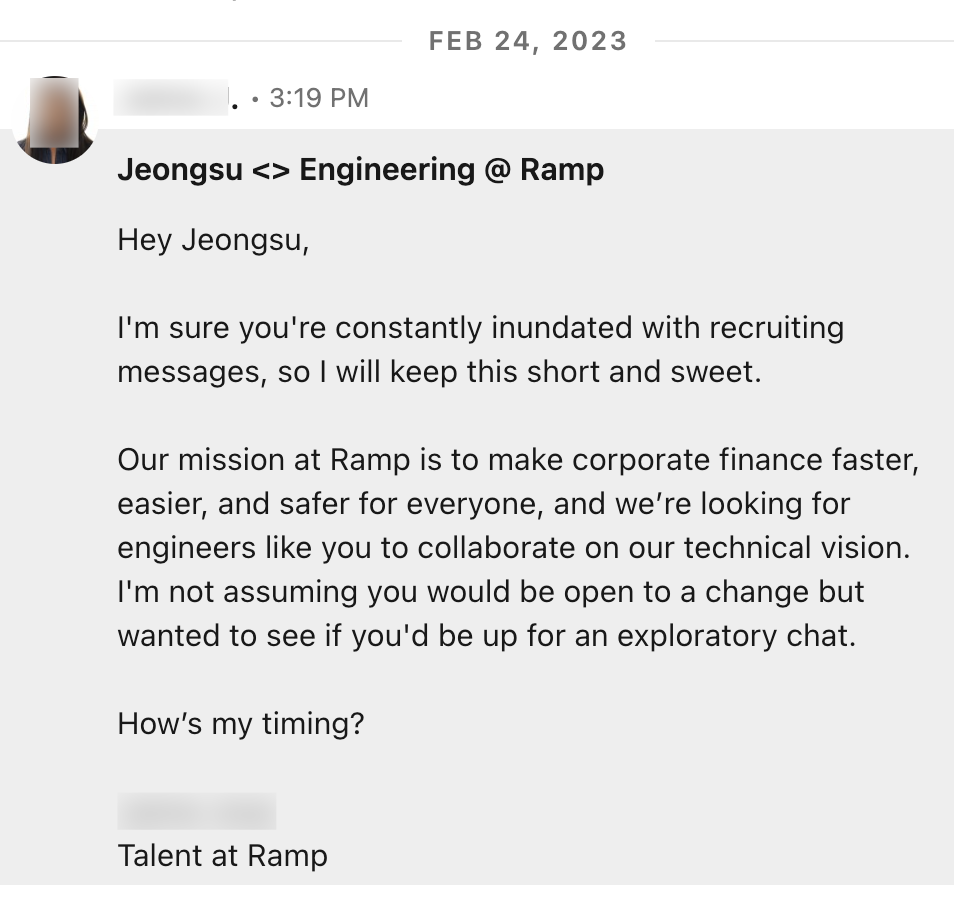Click the 'How's my timing?' question line

coord(240,723)
